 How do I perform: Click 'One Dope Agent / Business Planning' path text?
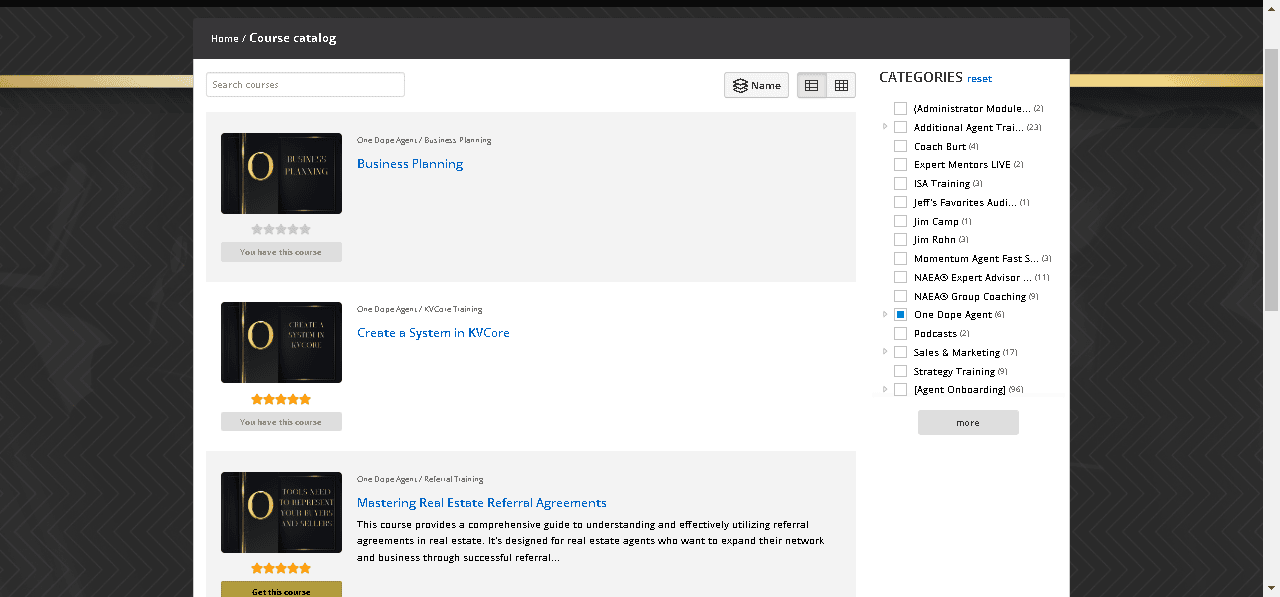(424, 140)
